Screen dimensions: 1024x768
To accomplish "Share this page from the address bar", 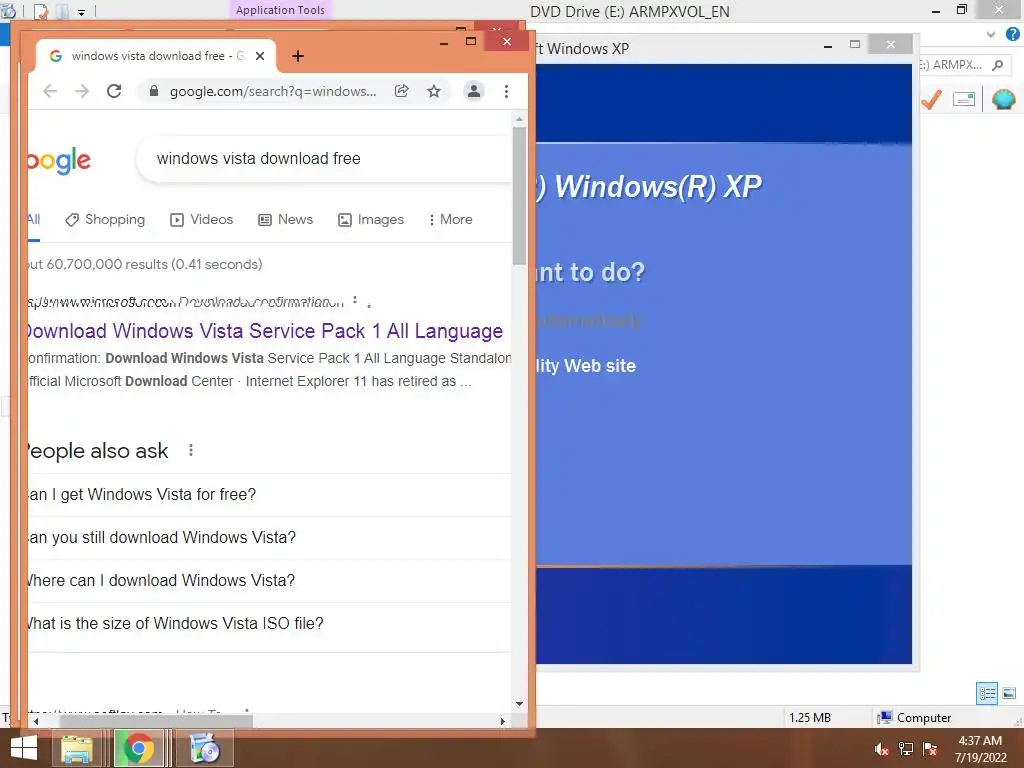I will [402, 91].
